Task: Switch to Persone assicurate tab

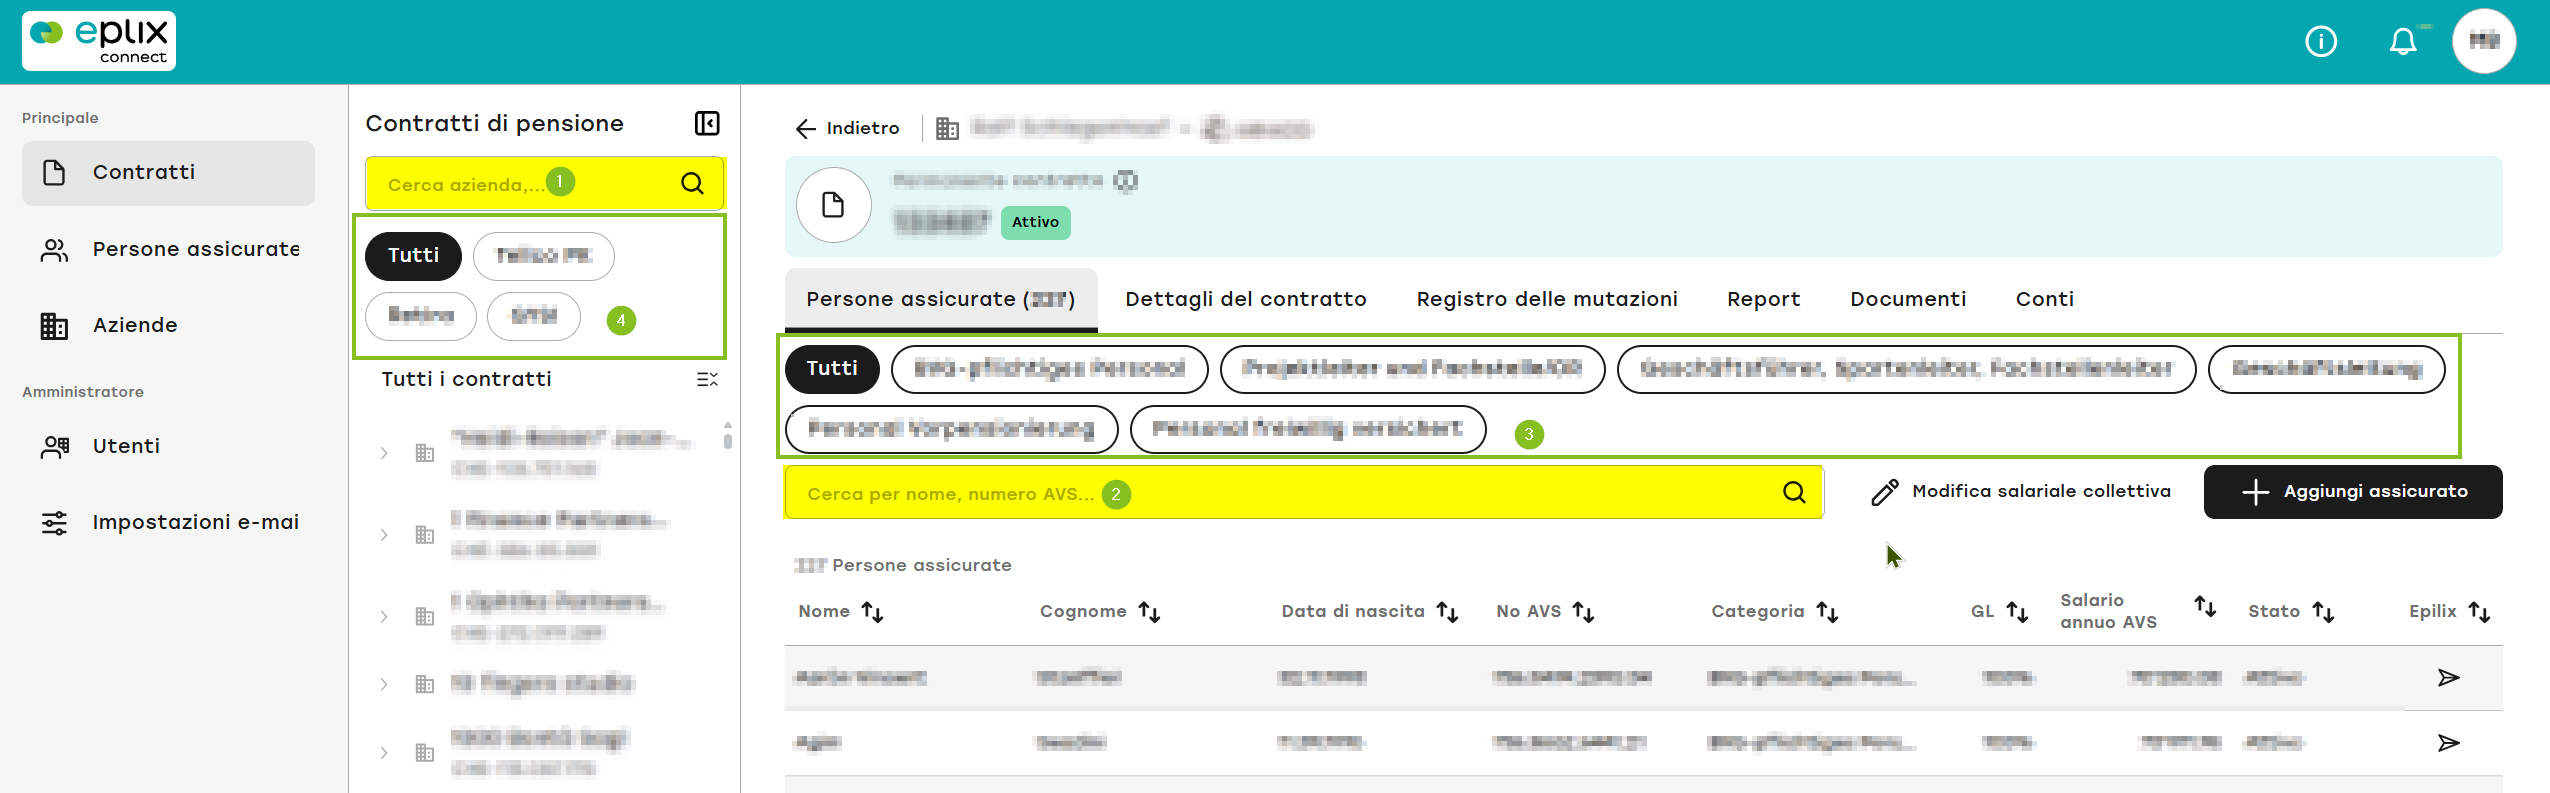Action: 941,300
